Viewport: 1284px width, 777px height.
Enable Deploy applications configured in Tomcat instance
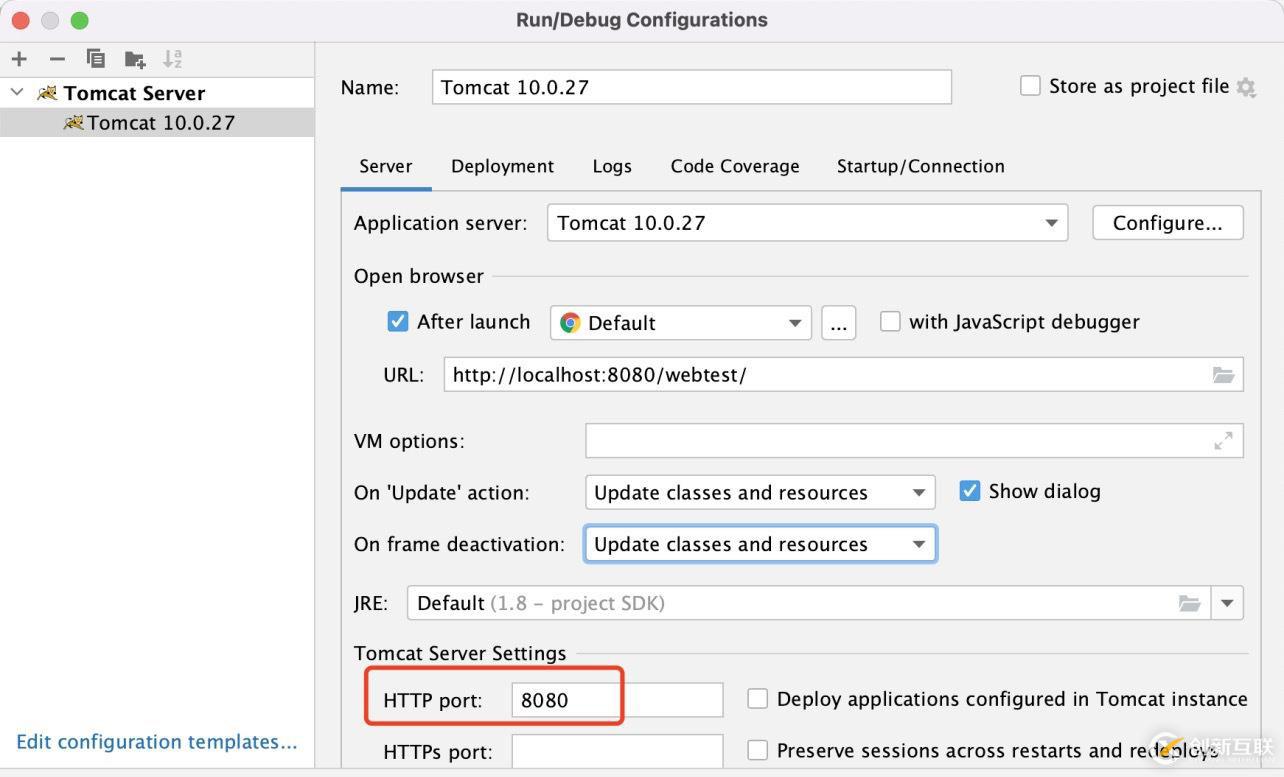click(x=758, y=699)
